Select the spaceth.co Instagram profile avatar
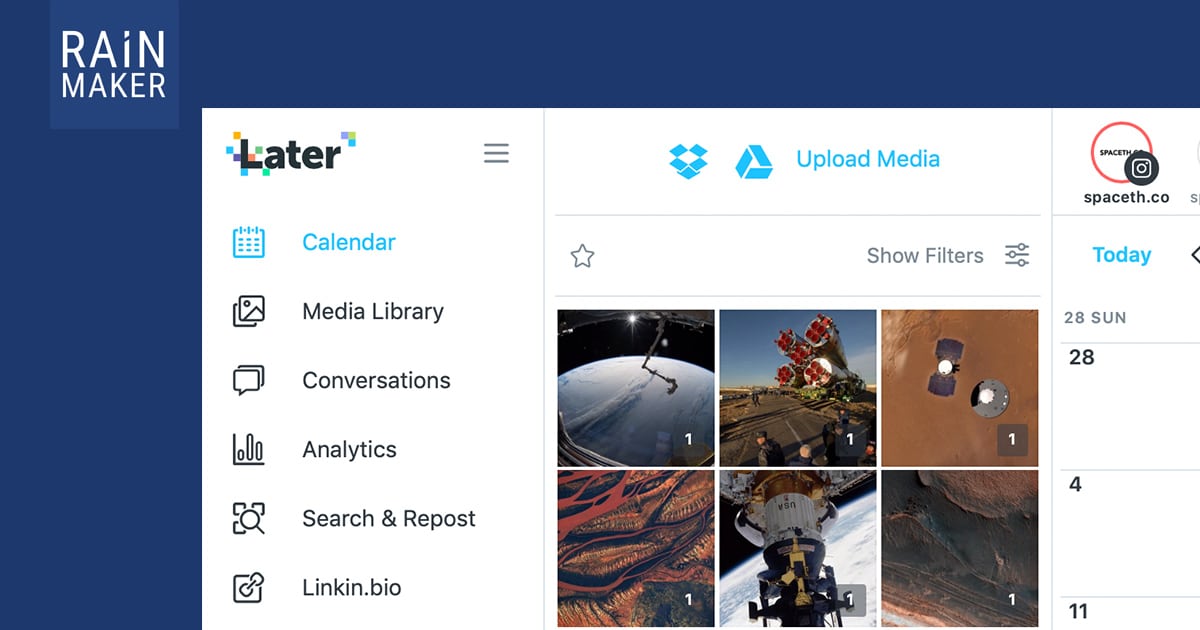The height and width of the screenshot is (630, 1200). (x=1122, y=153)
